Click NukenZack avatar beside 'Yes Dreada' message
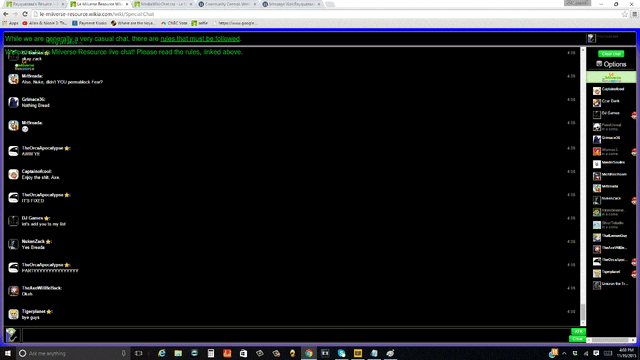 (13, 244)
